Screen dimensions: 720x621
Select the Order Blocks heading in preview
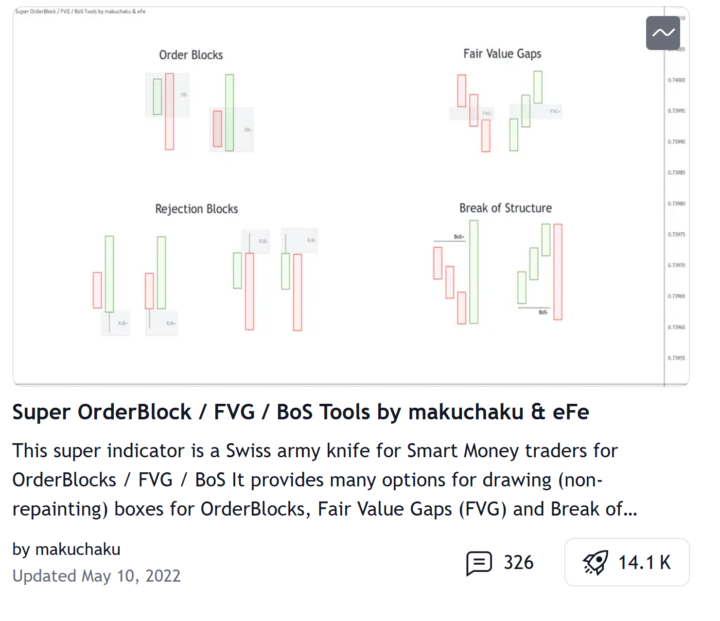[191, 55]
